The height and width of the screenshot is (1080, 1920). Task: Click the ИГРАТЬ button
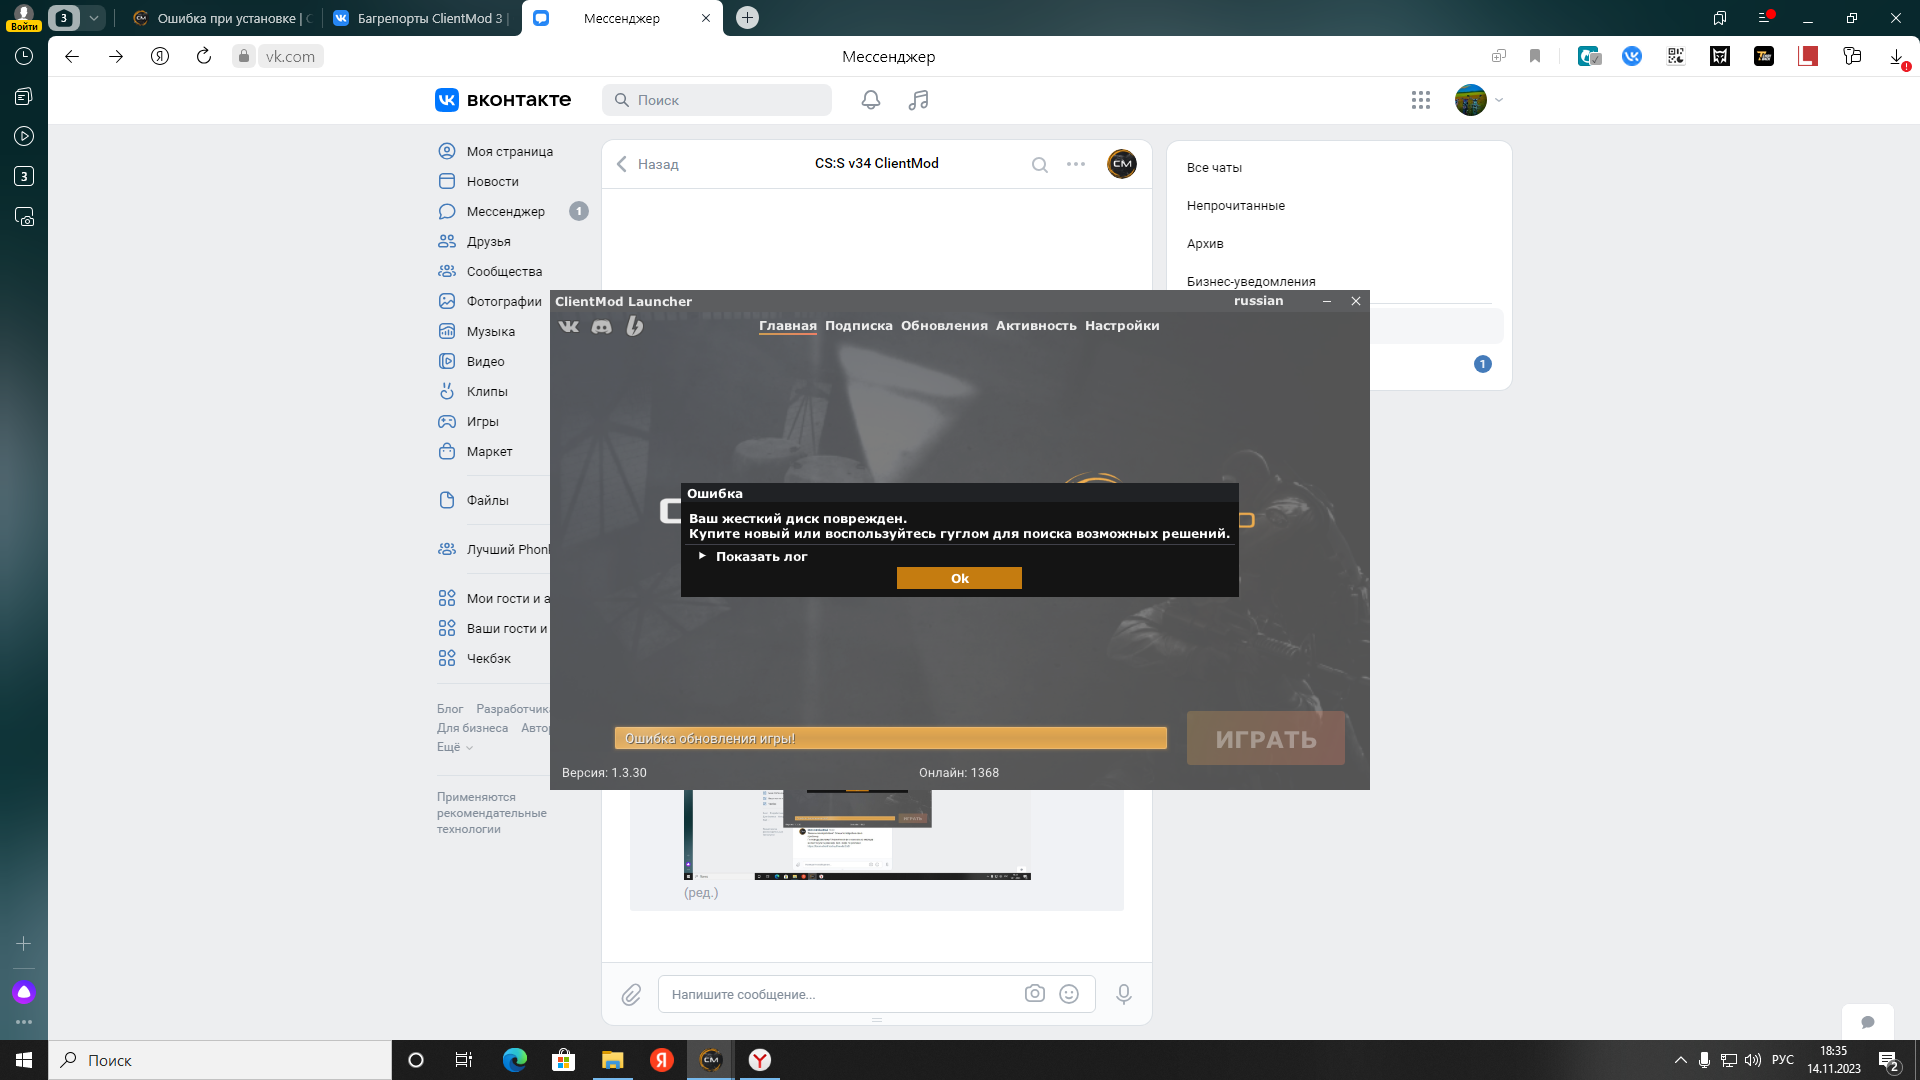pyautogui.click(x=1265, y=739)
